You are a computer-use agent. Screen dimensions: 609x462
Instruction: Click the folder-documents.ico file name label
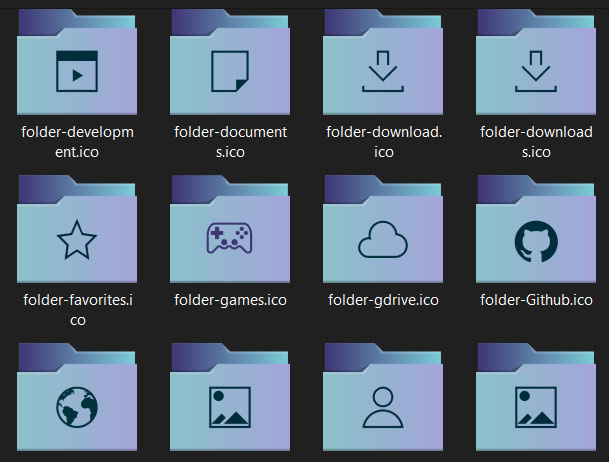tap(230, 142)
